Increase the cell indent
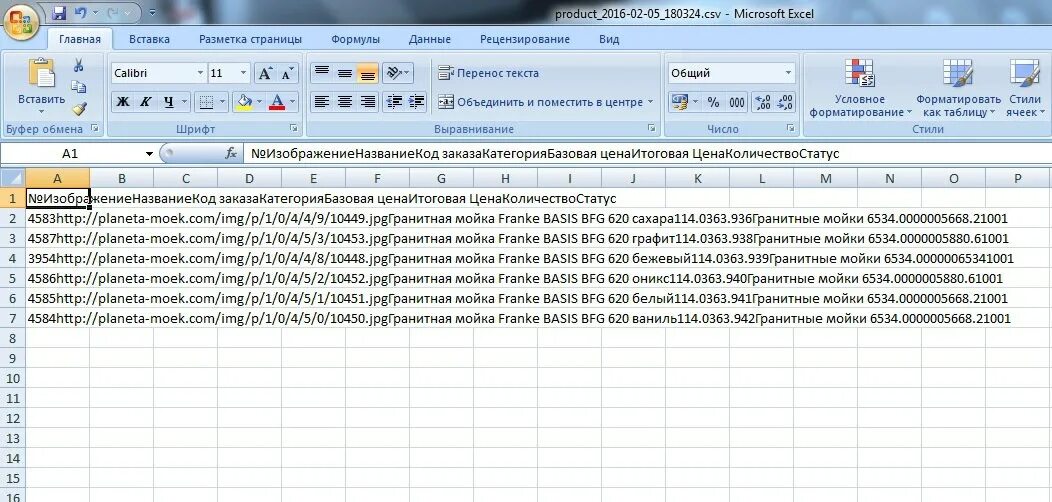The width and height of the screenshot is (1052, 502). coord(417,102)
